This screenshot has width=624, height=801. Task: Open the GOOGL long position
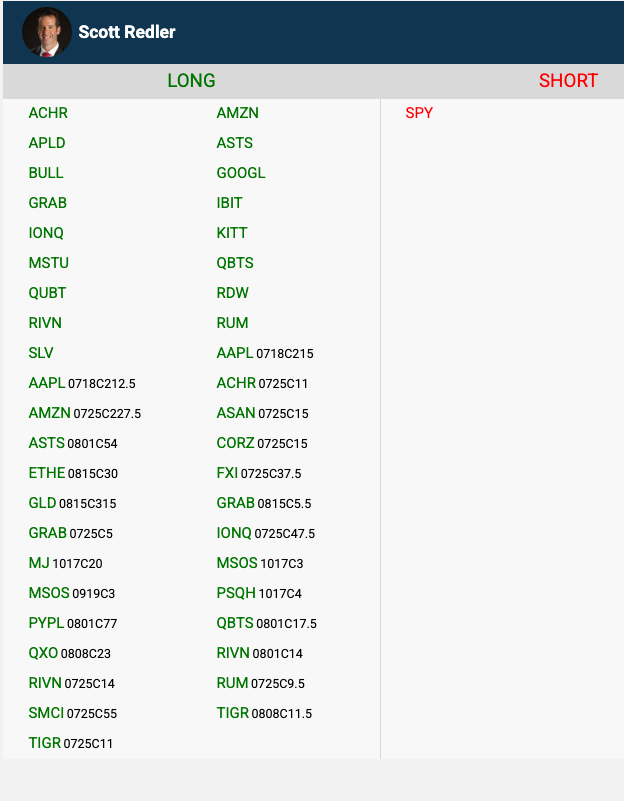(x=241, y=173)
